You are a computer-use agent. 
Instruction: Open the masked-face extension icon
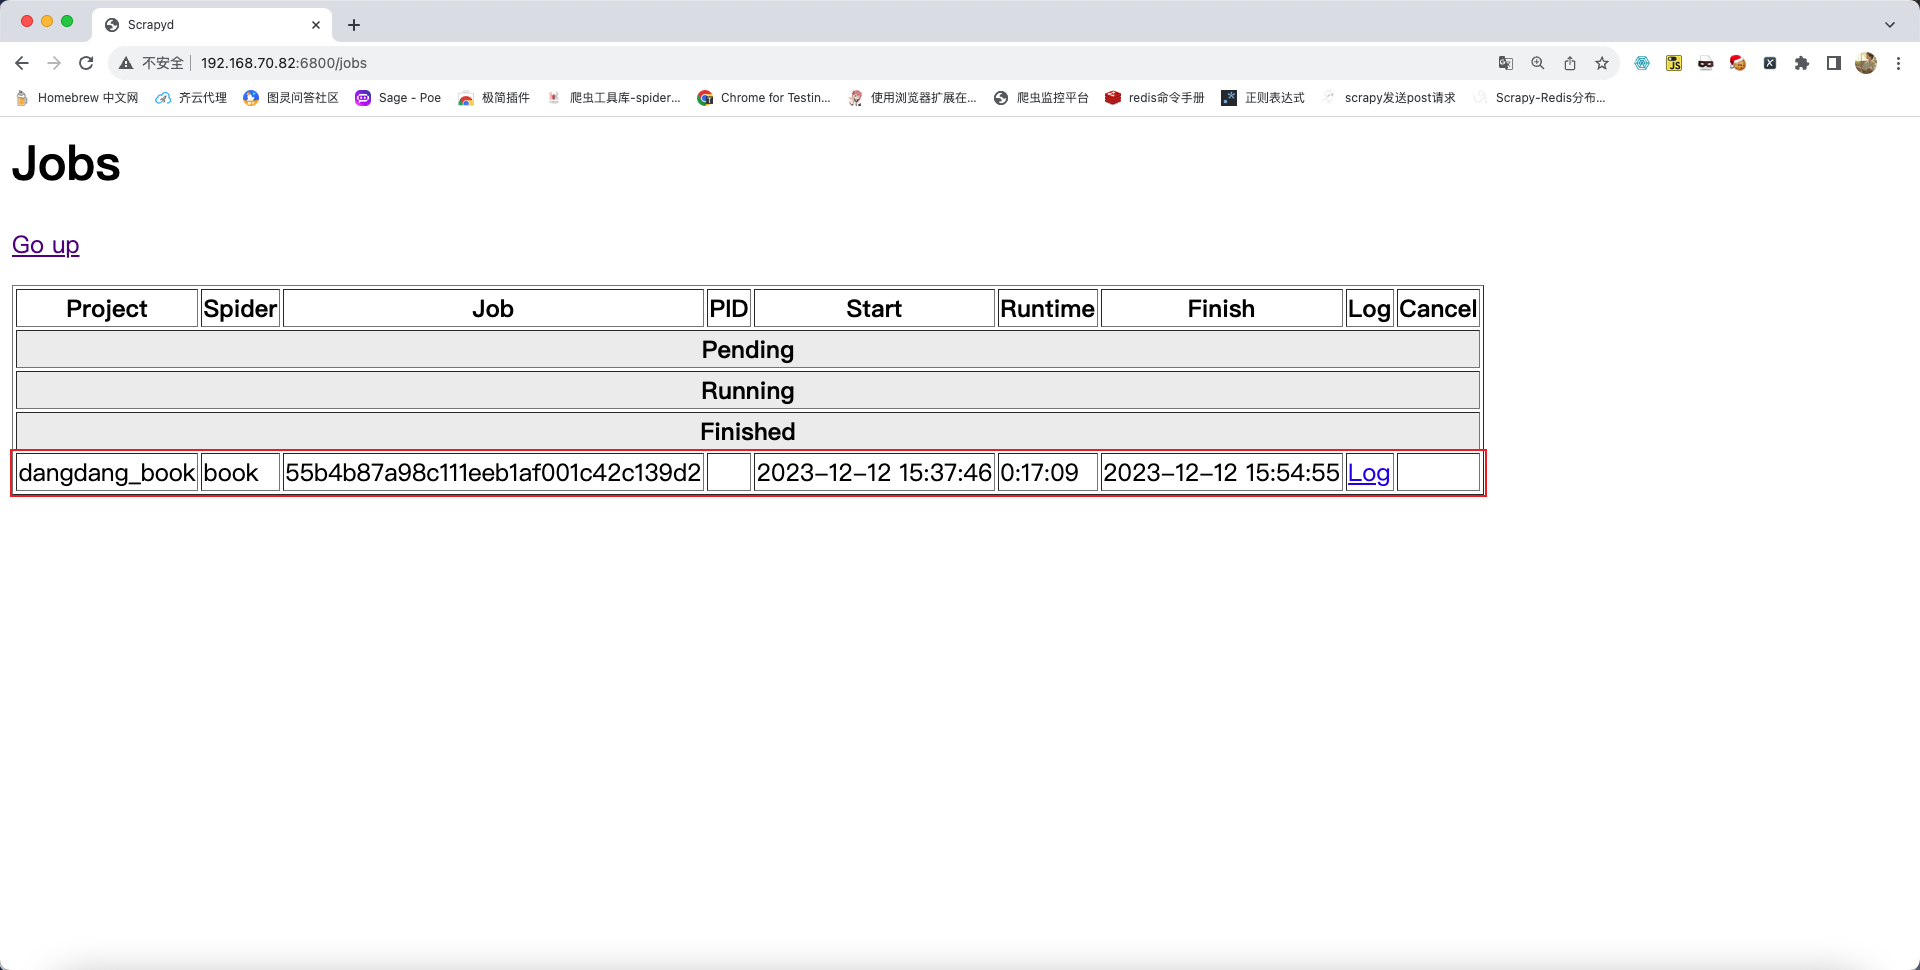[x=1706, y=63]
